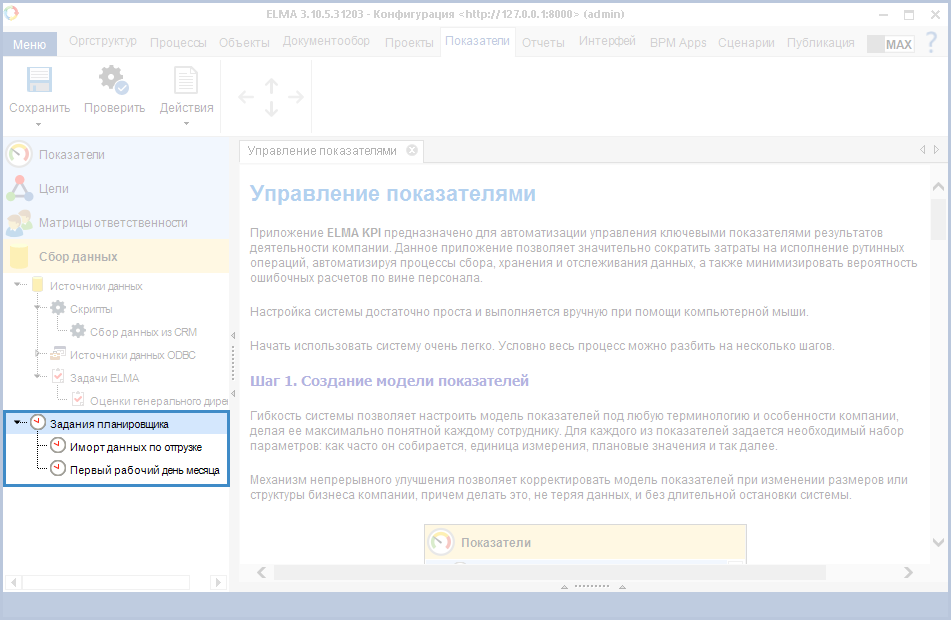Click the Действия document icon

coord(186,81)
